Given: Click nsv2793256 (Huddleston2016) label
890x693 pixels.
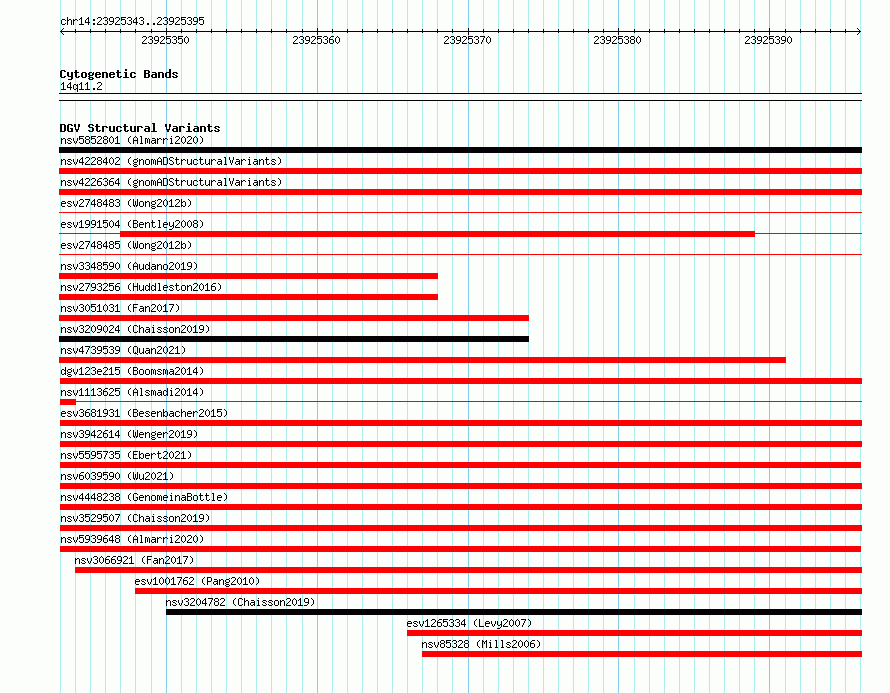Looking at the screenshot, I should (141, 287).
